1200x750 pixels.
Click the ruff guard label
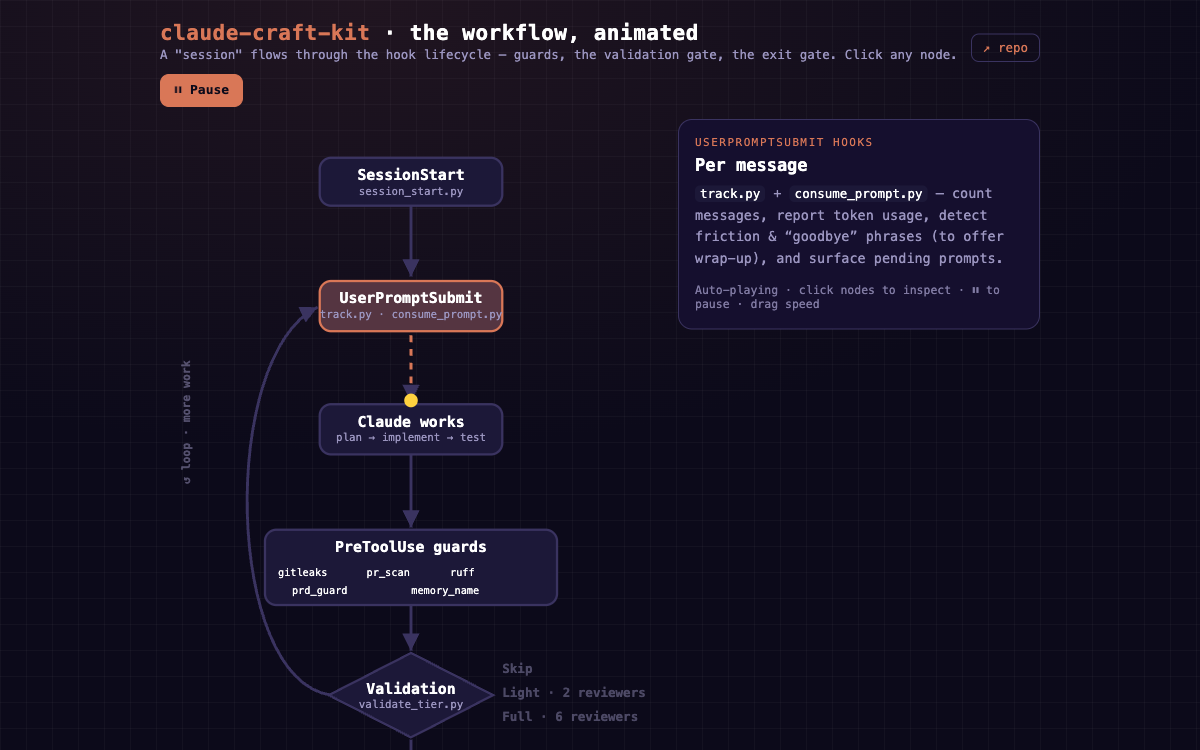pyautogui.click(x=462, y=573)
